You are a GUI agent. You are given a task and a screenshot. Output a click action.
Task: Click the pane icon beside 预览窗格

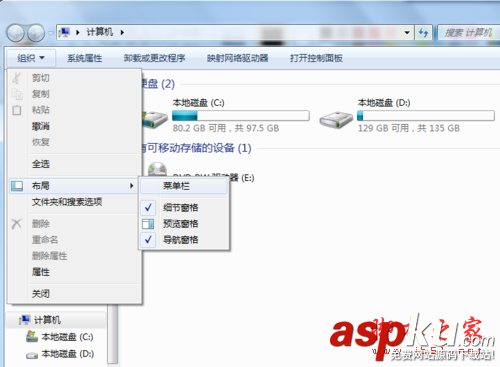tap(148, 224)
